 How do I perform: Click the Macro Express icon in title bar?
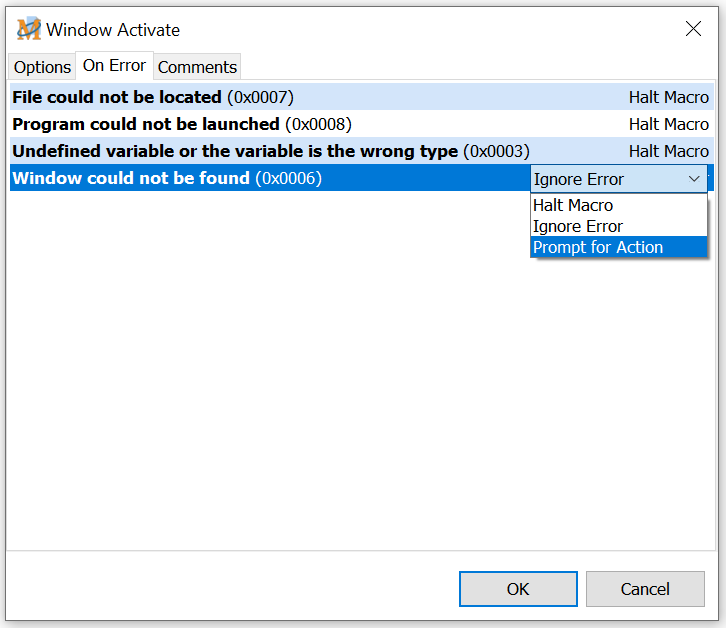[x=28, y=29]
